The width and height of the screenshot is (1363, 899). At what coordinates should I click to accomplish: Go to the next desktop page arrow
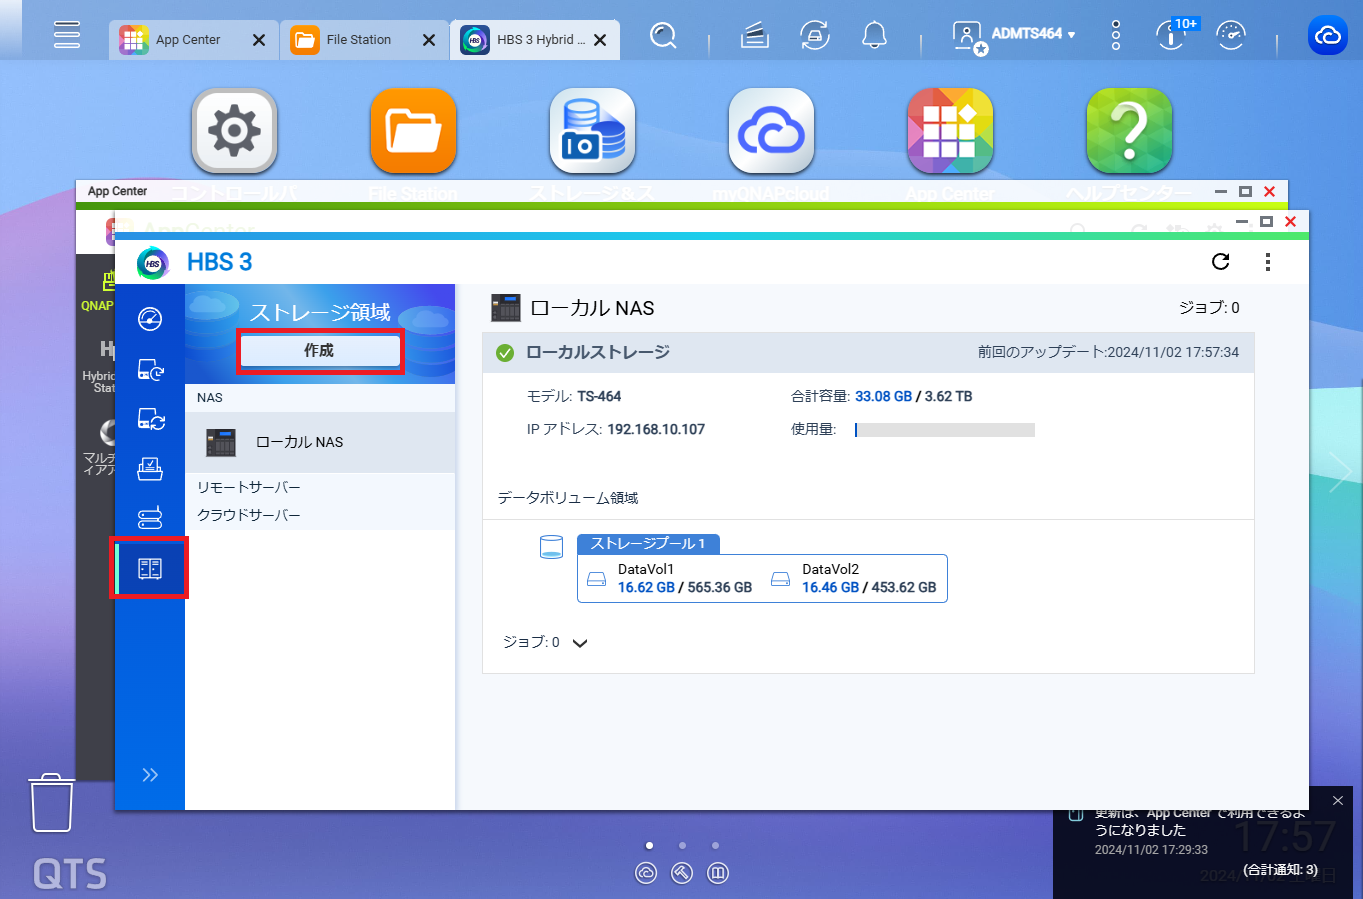1340,472
